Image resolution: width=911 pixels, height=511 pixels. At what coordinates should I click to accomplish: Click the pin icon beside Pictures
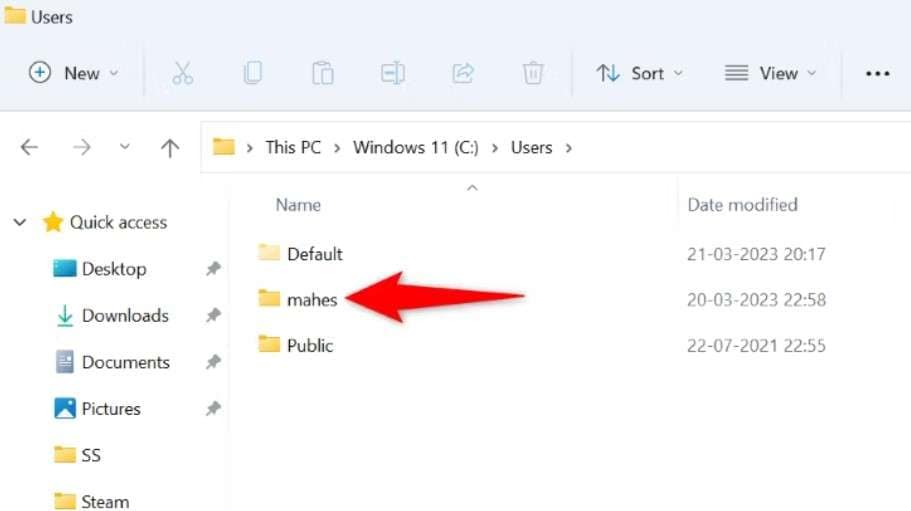pyautogui.click(x=213, y=409)
